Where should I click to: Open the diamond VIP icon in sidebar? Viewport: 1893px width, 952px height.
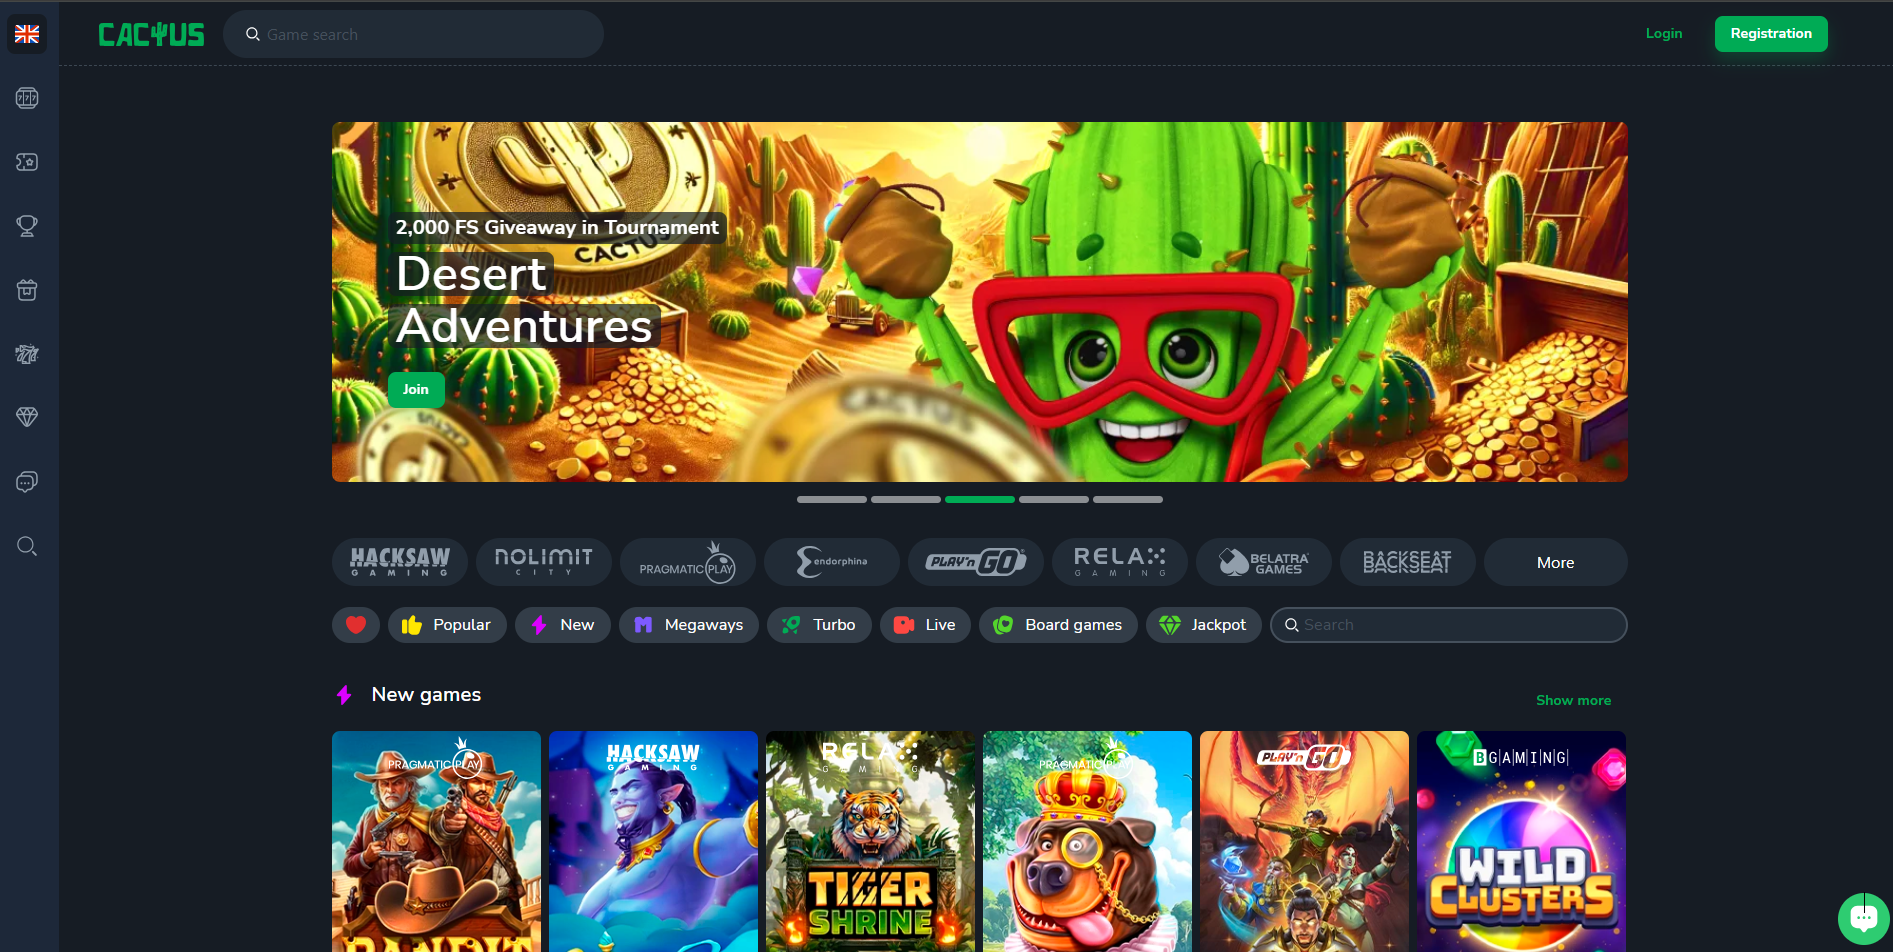(27, 417)
